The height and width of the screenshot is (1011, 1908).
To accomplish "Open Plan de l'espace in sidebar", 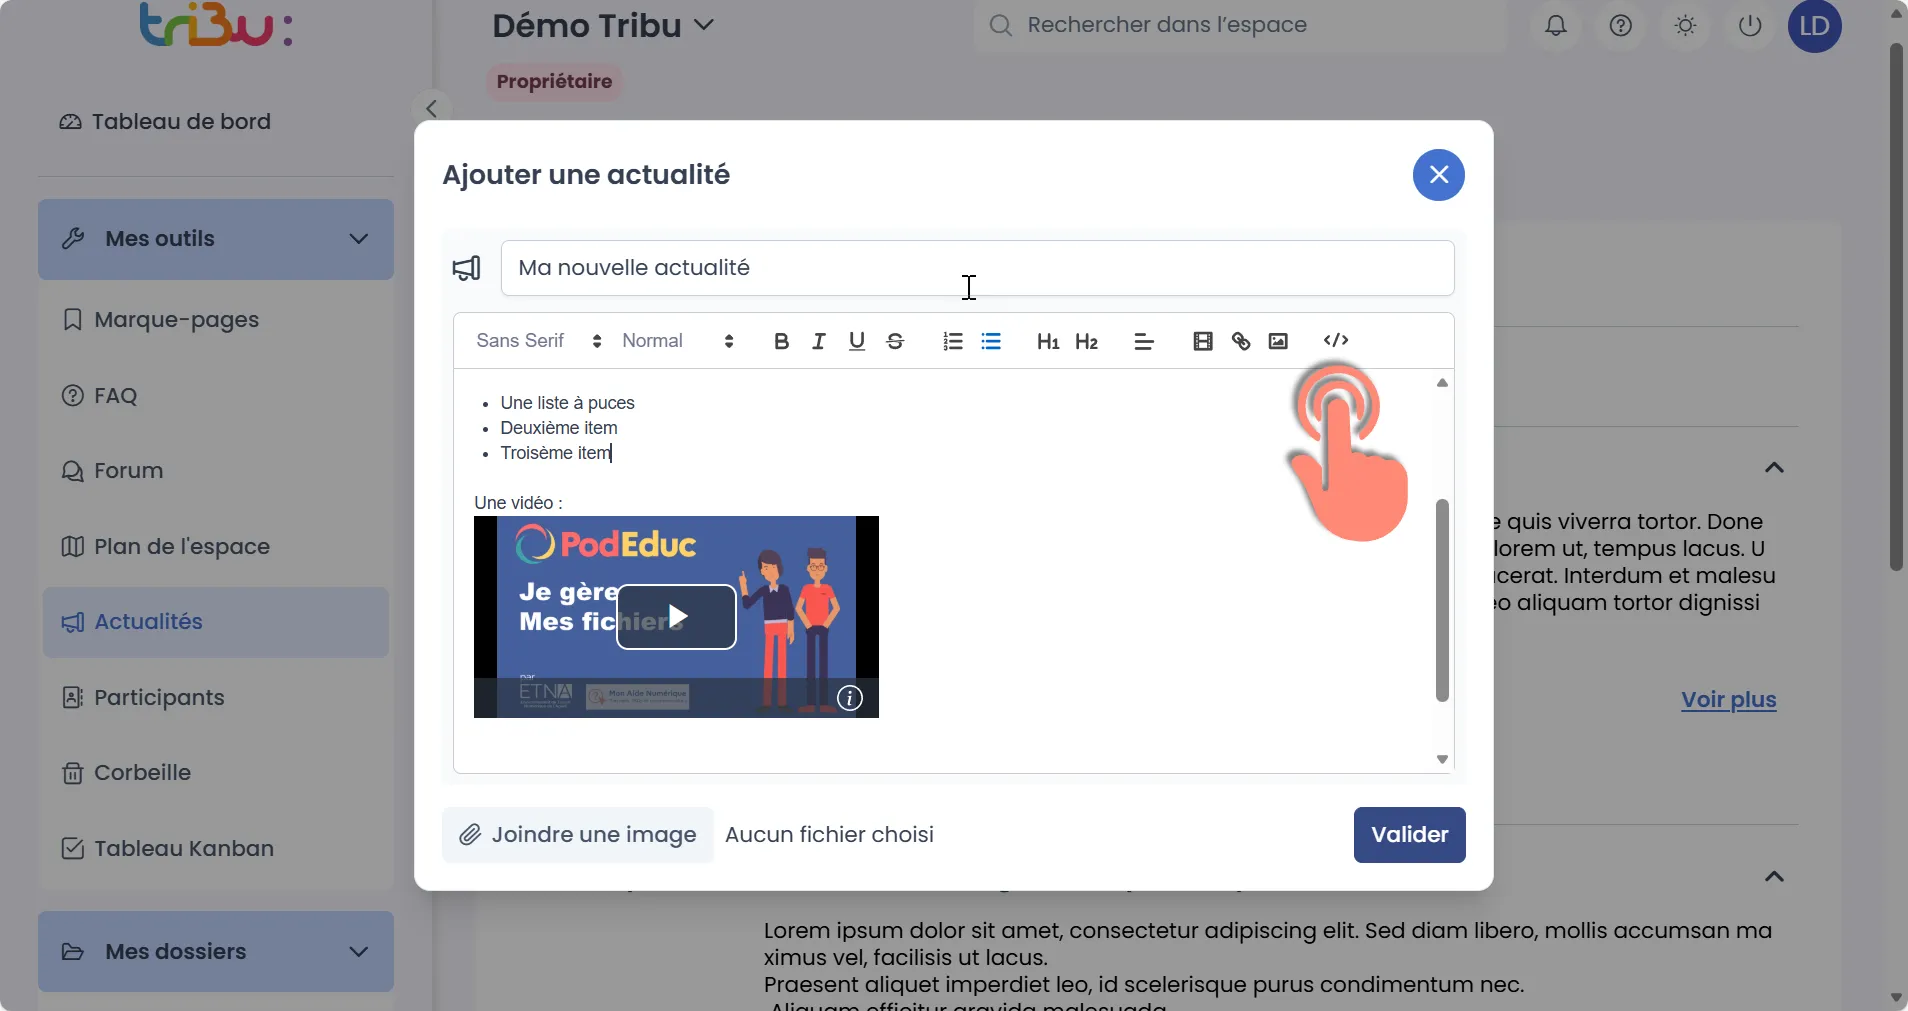I will (x=166, y=547).
